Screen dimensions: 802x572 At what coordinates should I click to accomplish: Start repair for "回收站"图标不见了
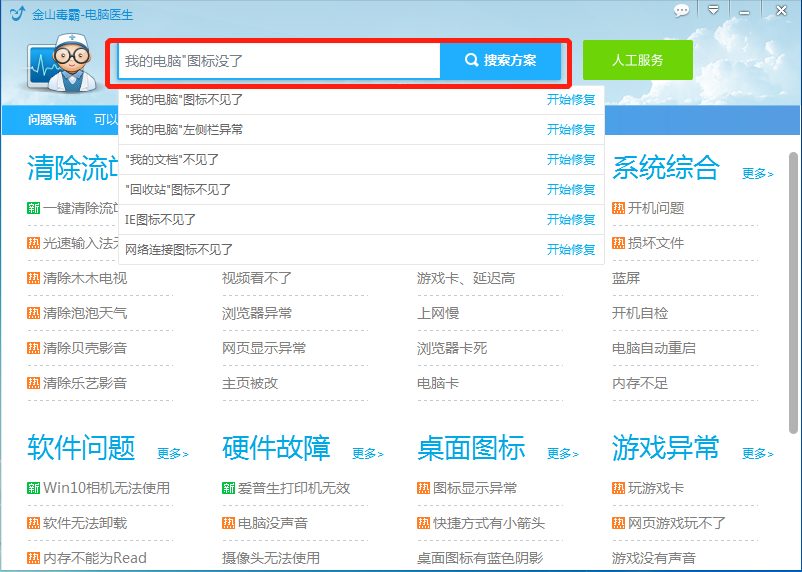[x=571, y=190]
